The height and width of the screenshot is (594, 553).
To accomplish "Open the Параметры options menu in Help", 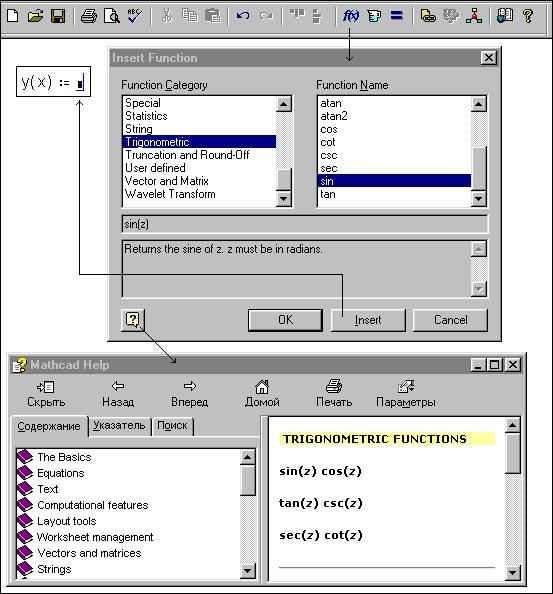I will pyautogui.click(x=406, y=394).
